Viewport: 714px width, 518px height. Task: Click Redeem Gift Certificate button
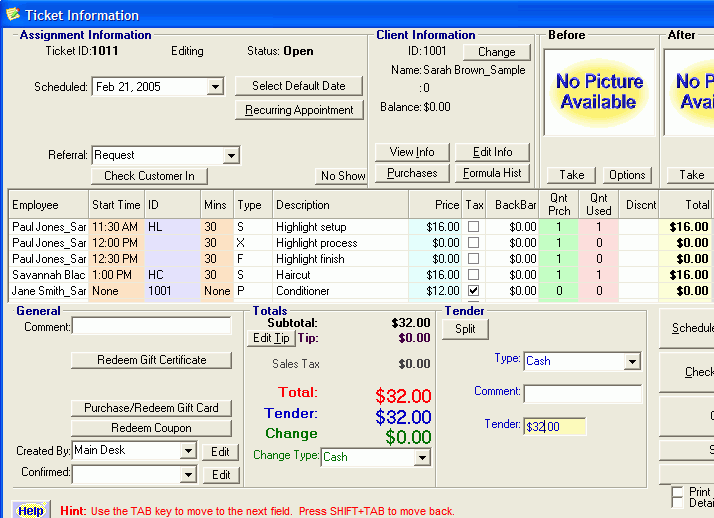152,360
